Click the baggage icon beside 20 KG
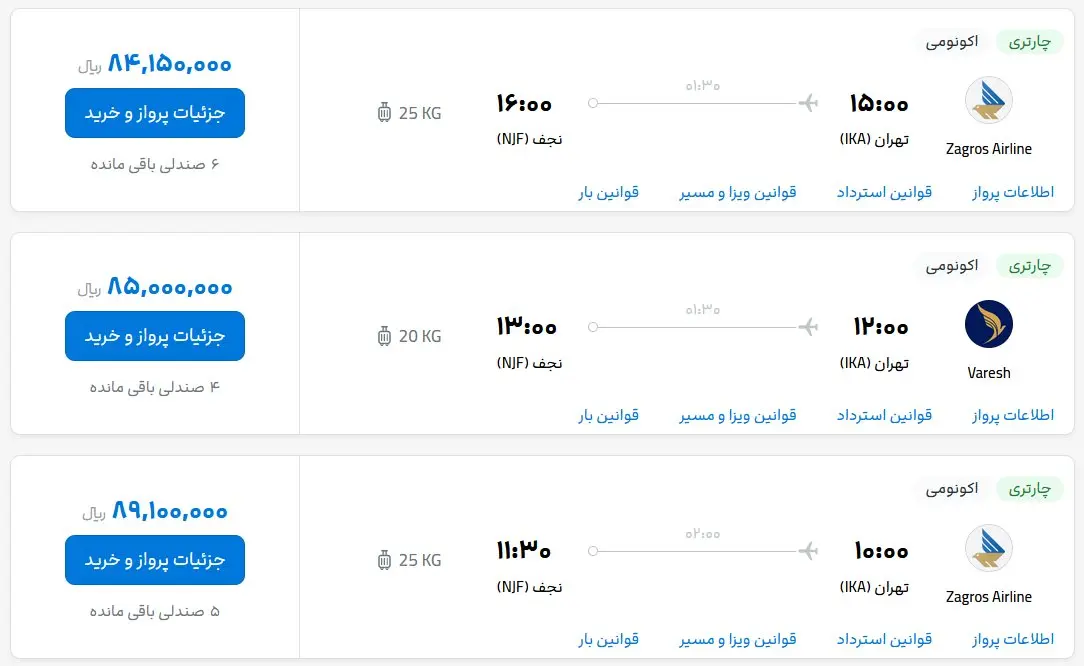The height and width of the screenshot is (666, 1084). coord(384,336)
